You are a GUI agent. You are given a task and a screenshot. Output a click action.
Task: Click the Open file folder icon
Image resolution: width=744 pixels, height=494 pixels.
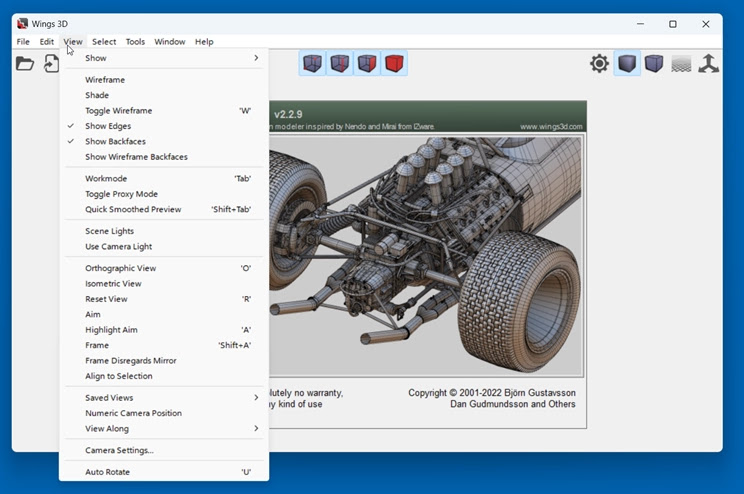click(25, 63)
